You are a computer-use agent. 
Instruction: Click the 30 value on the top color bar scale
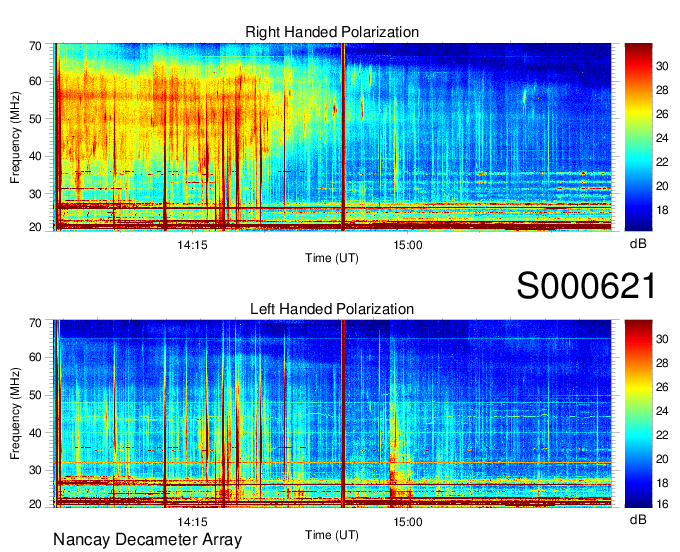point(662,66)
